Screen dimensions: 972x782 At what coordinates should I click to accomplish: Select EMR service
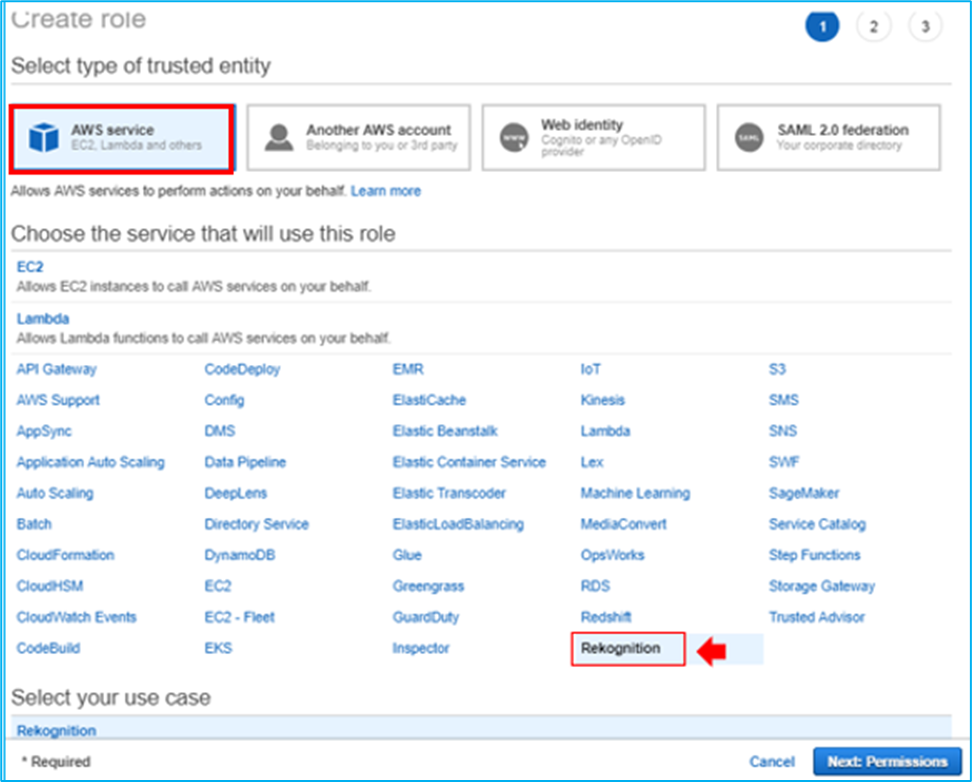pos(408,369)
